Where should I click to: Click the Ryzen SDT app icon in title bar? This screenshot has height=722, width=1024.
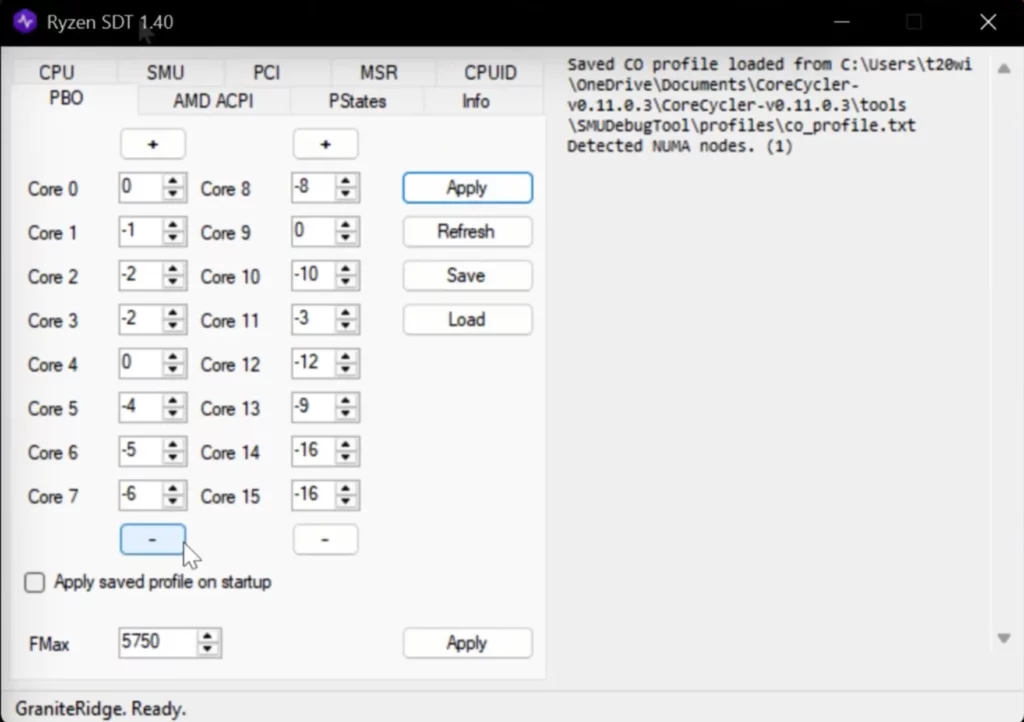pyautogui.click(x=24, y=21)
